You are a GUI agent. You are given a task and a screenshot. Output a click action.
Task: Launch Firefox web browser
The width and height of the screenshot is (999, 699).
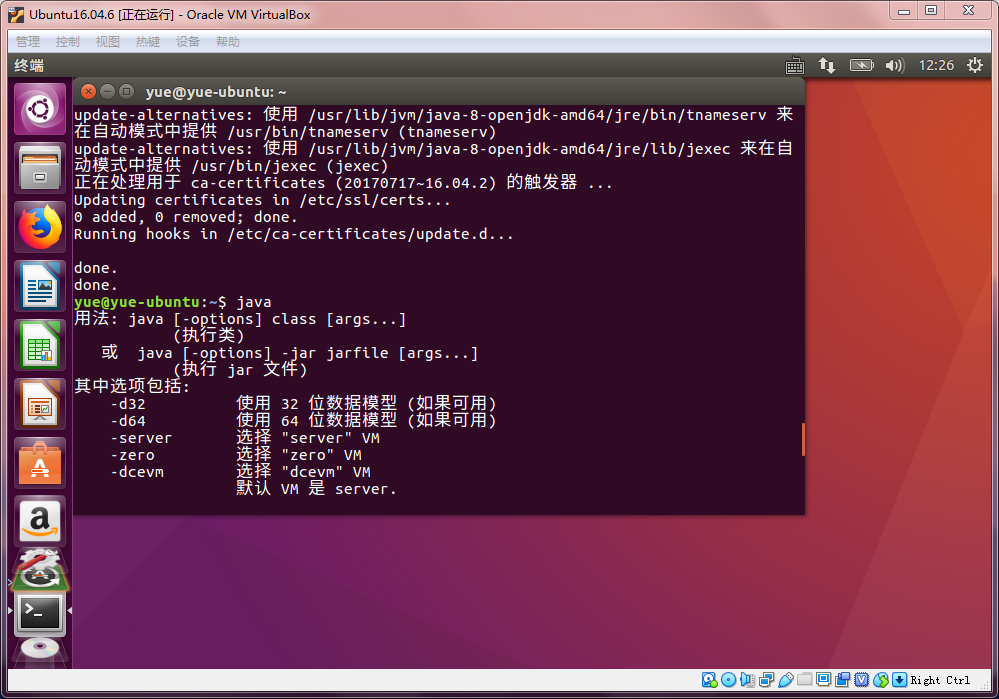pos(40,227)
